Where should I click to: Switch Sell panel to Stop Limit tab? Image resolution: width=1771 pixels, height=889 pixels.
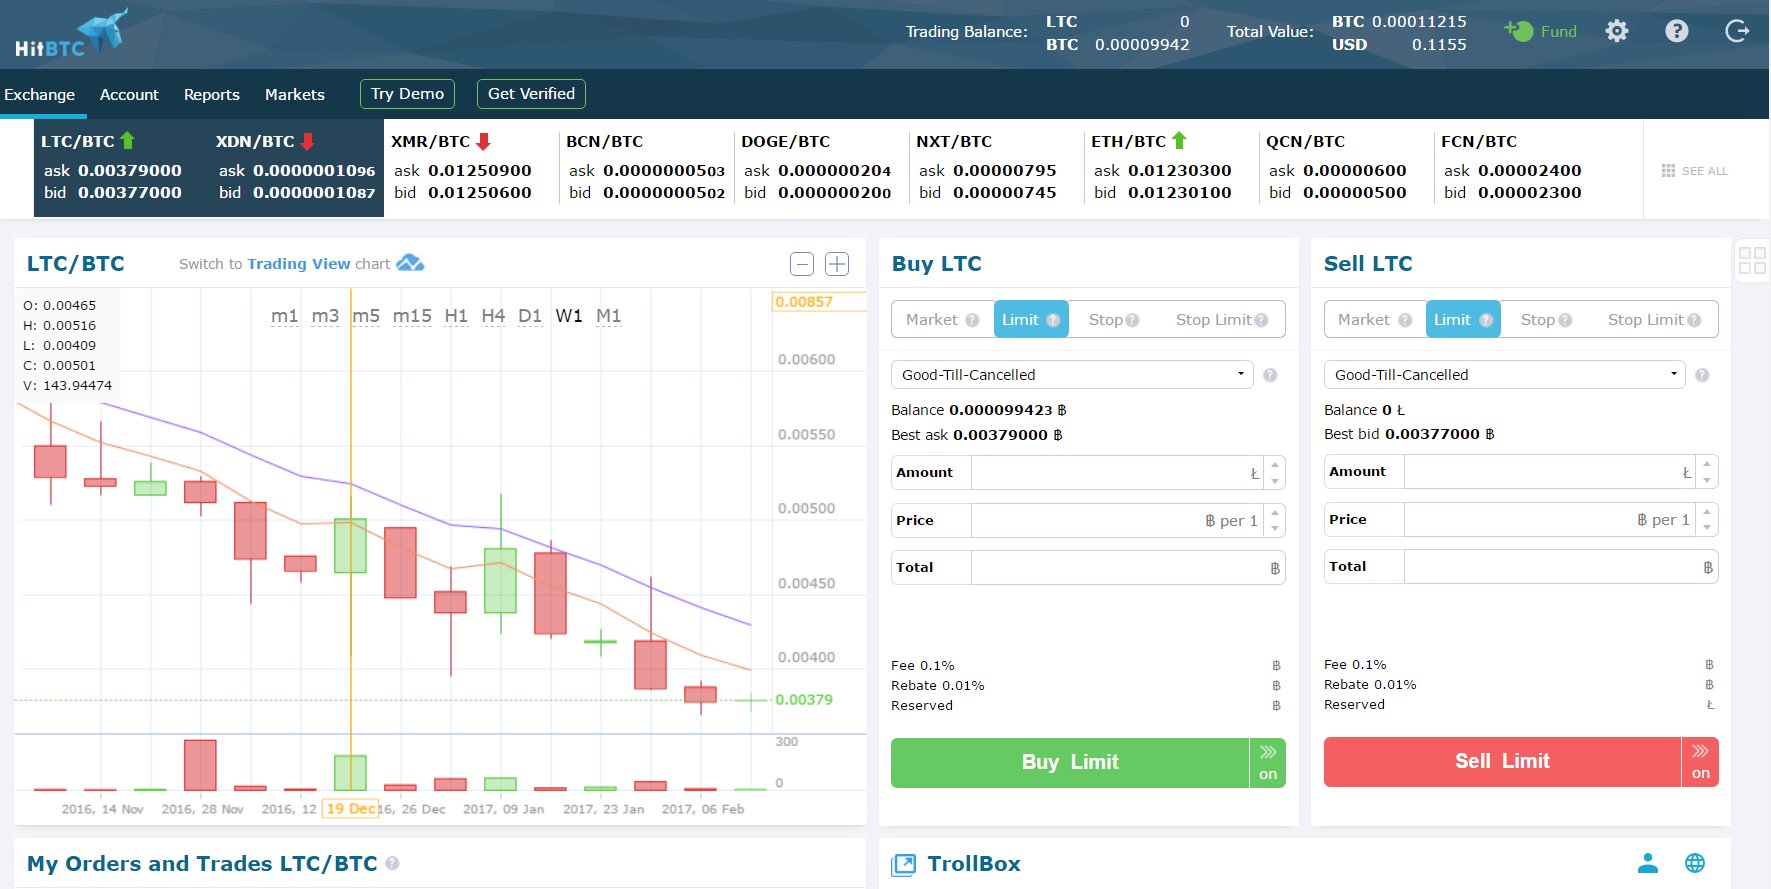point(1654,320)
